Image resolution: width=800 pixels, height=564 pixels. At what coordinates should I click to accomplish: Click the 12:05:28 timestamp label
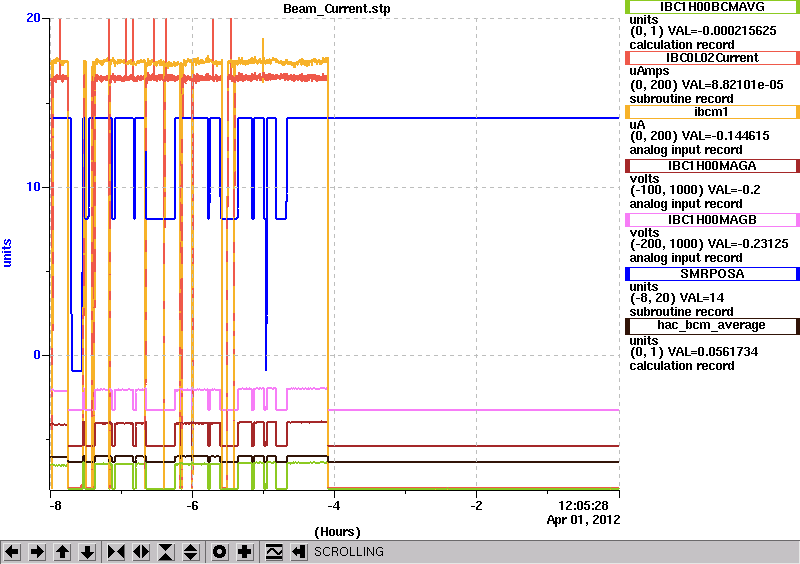point(584,506)
